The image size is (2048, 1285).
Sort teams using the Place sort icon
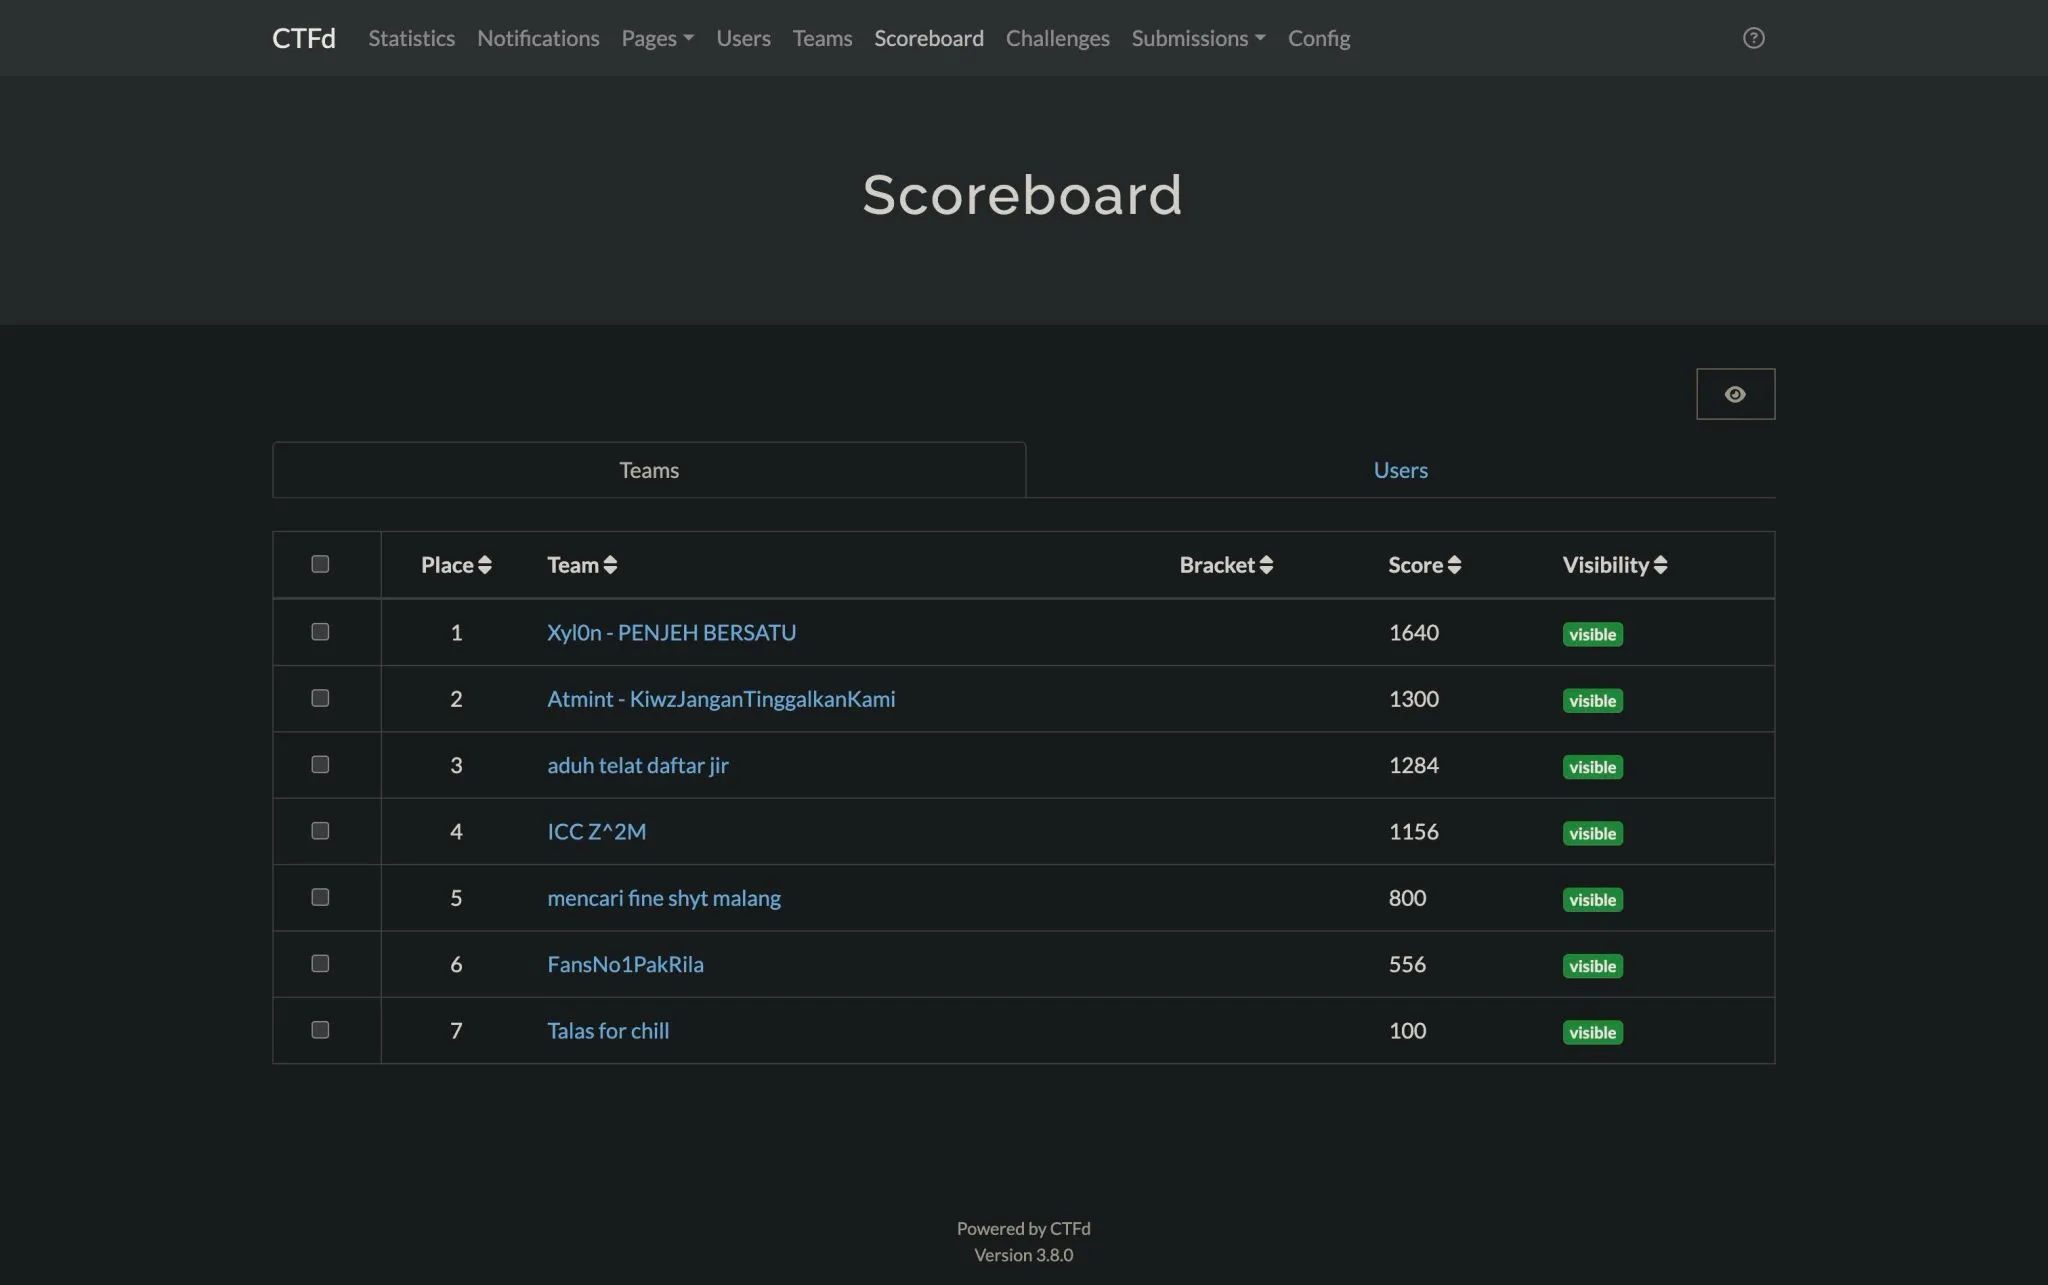pyautogui.click(x=486, y=564)
